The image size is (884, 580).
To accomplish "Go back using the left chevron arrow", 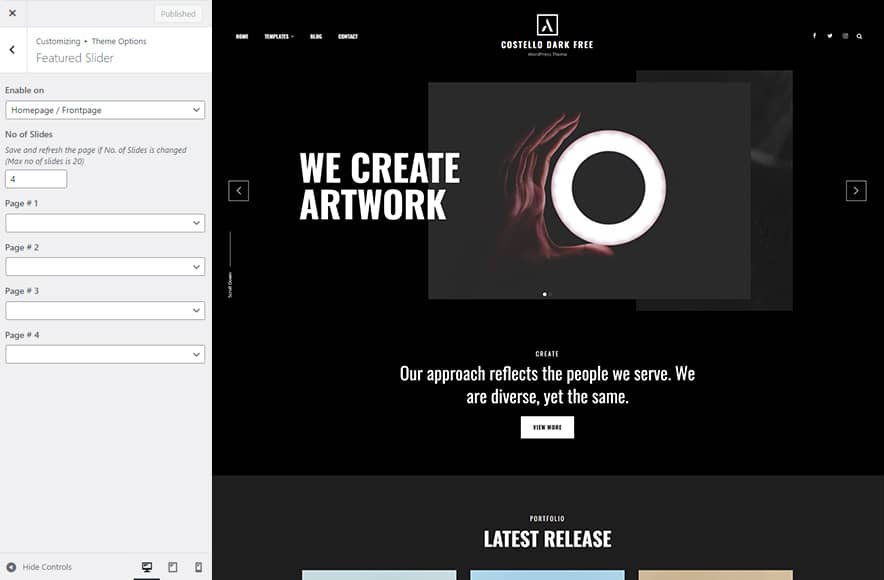I will (12, 50).
